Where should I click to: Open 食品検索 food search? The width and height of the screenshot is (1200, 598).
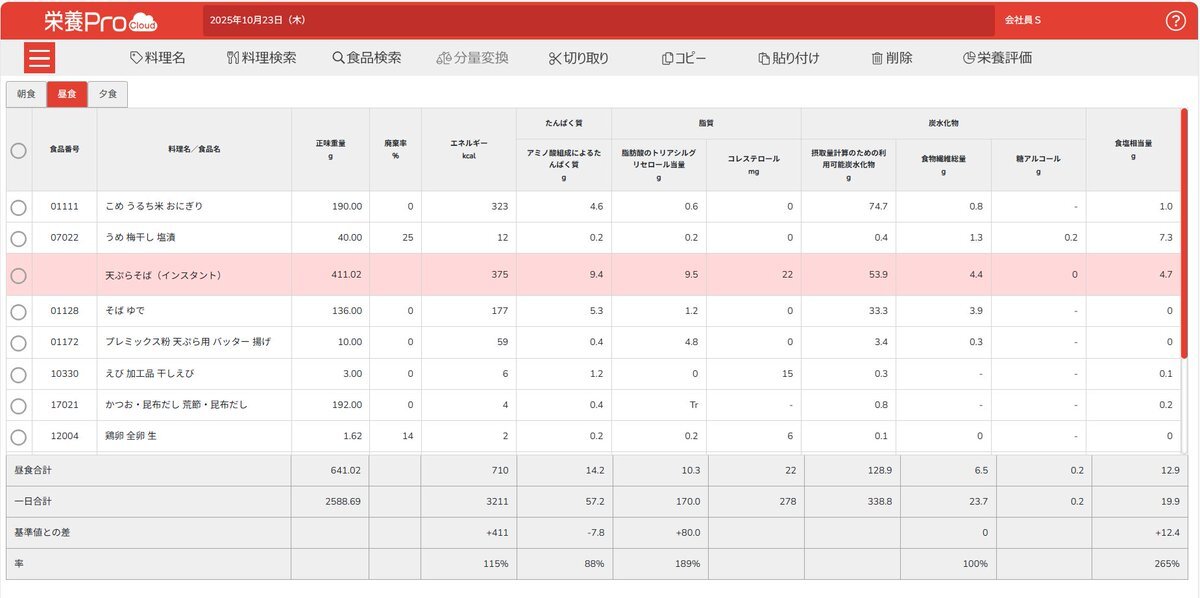coord(367,58)
